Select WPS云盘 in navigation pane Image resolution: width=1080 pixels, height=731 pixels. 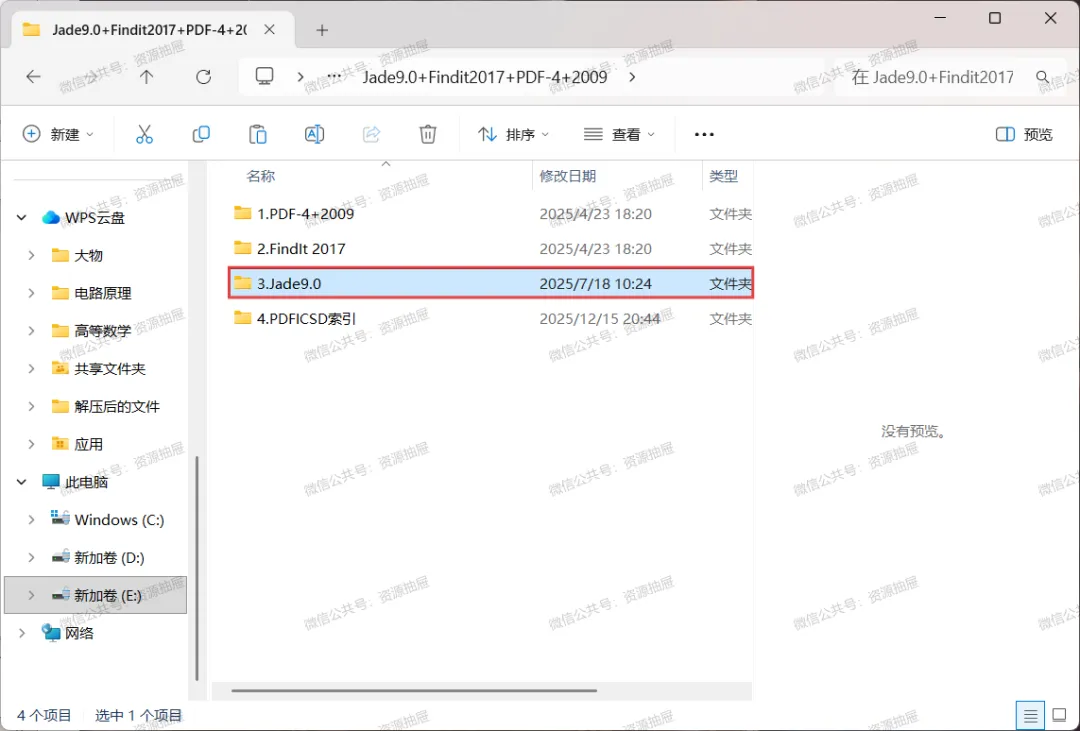83,218
